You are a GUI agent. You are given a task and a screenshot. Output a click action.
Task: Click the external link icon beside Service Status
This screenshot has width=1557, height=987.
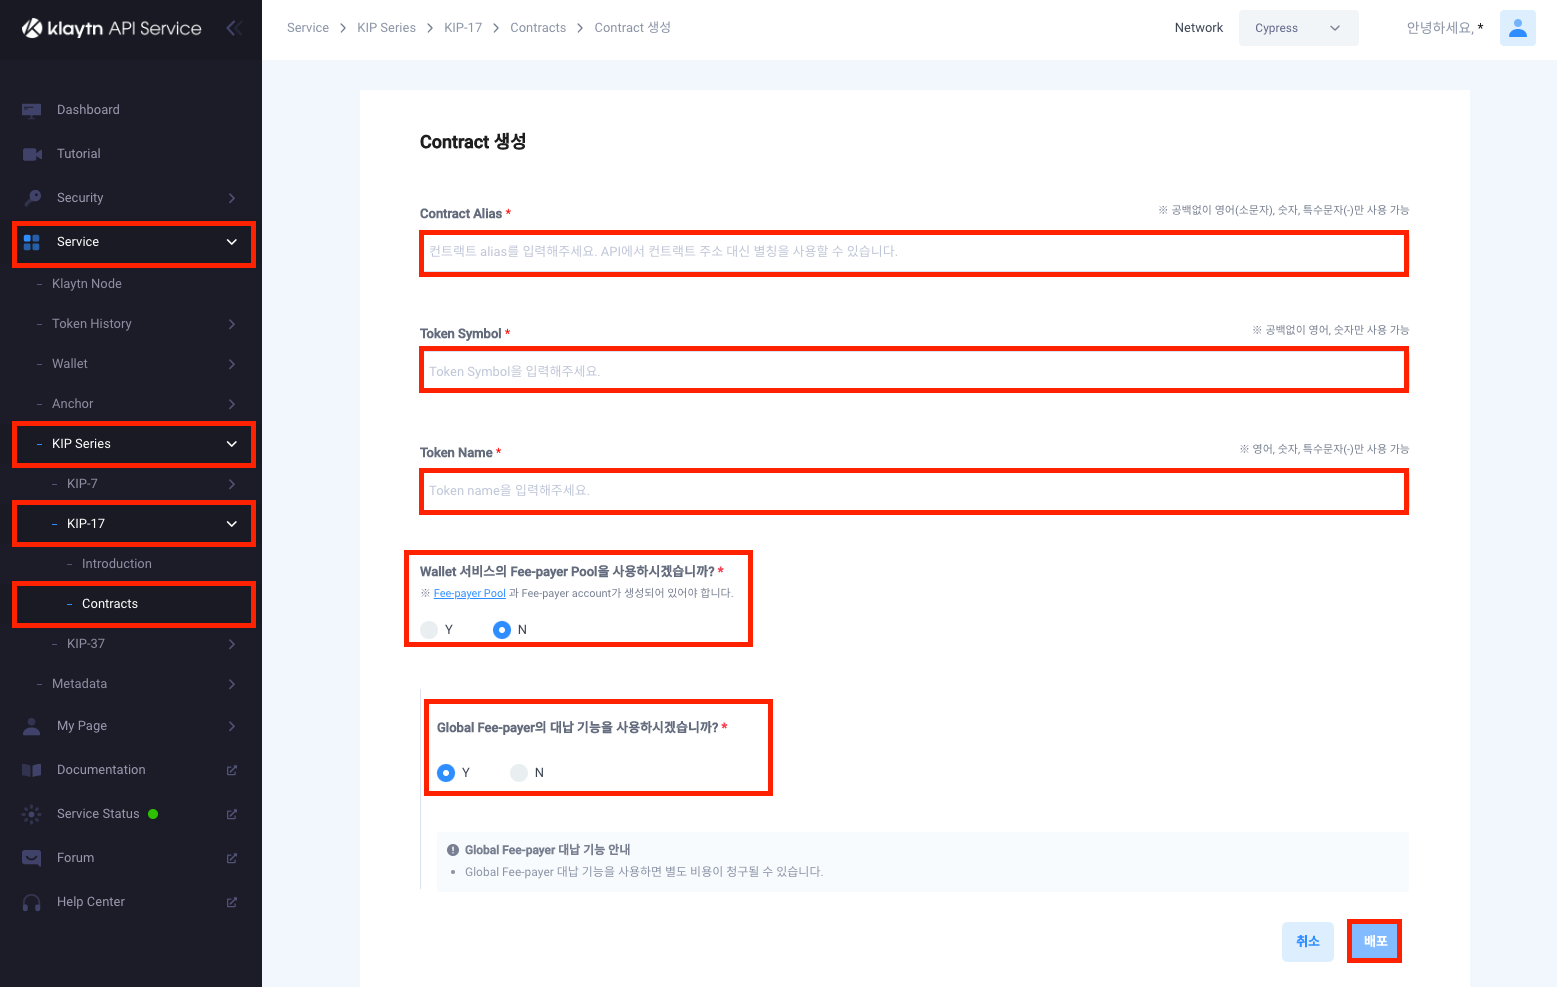232,814
